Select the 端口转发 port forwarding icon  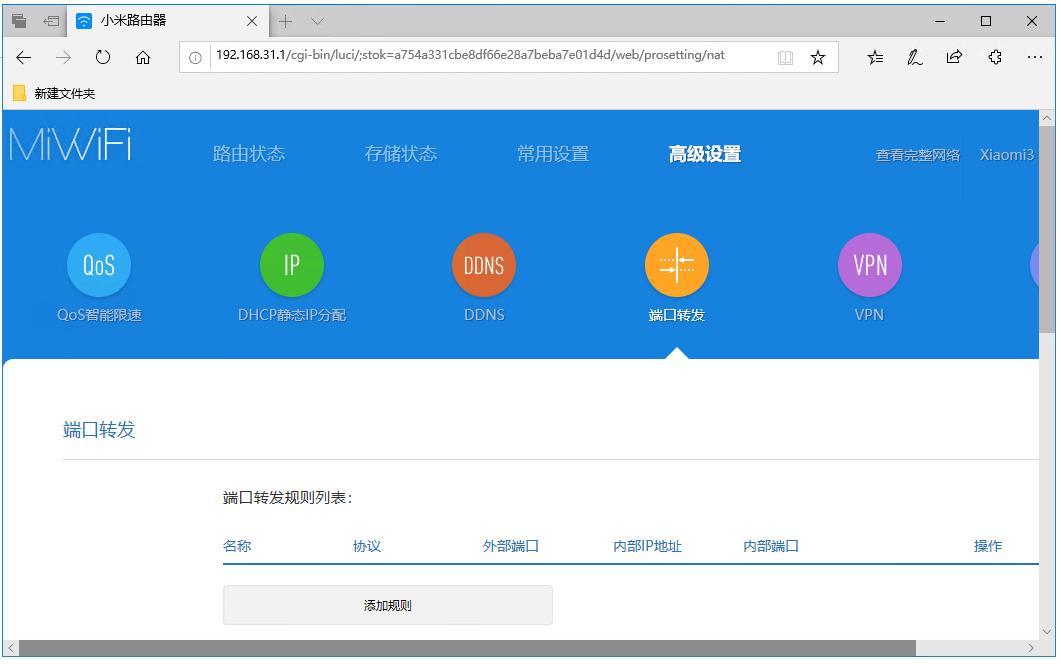coord(676,264)
